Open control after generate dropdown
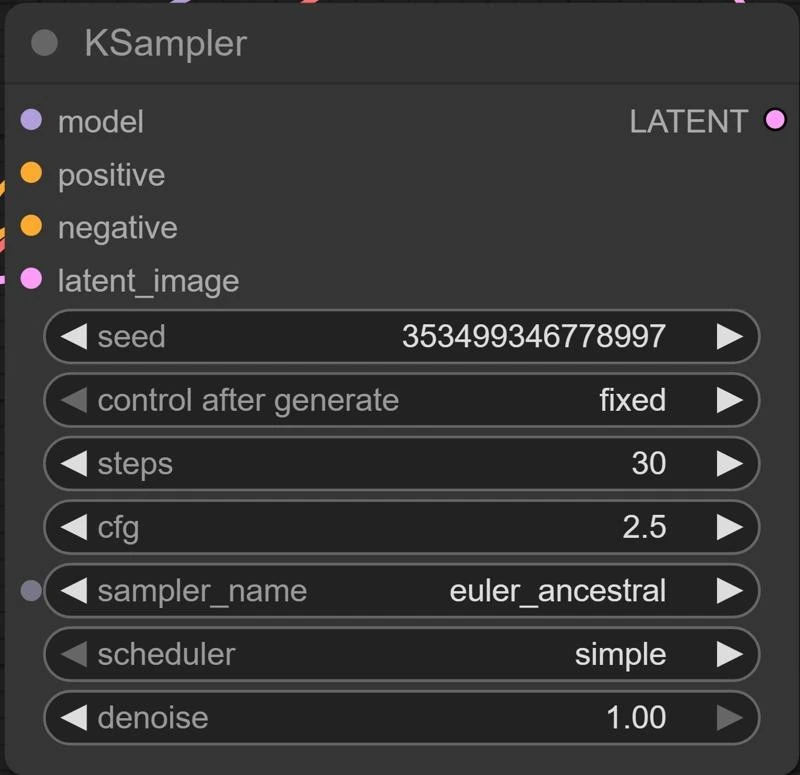The image size is (800, 775). click(x=400, y=400)
